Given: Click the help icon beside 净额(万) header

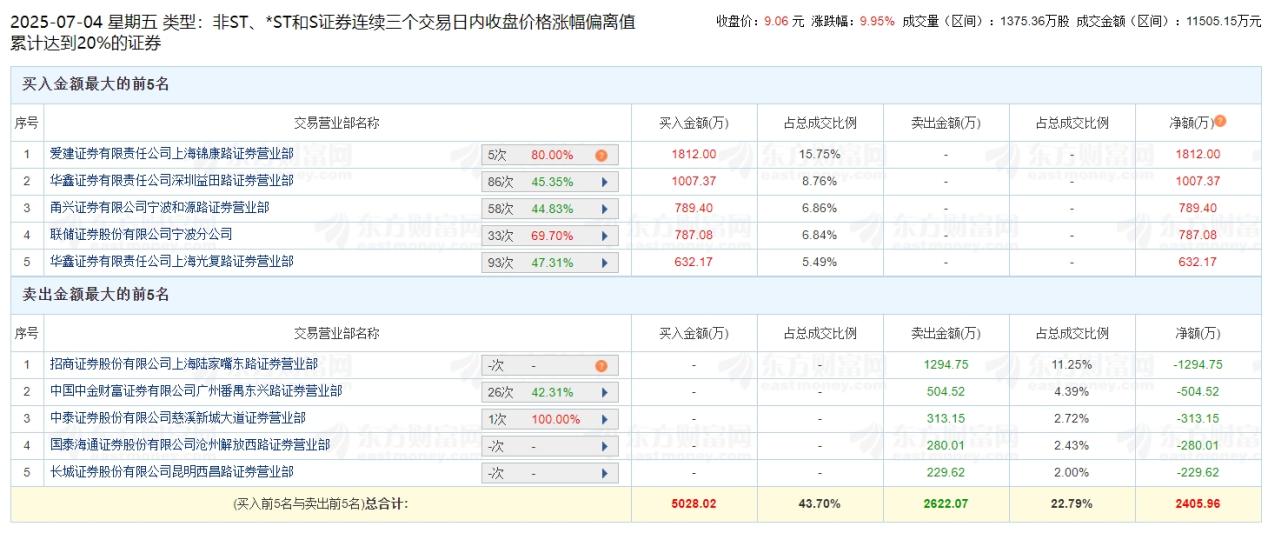Looking at the screenshot, I should coord(1220,121).
